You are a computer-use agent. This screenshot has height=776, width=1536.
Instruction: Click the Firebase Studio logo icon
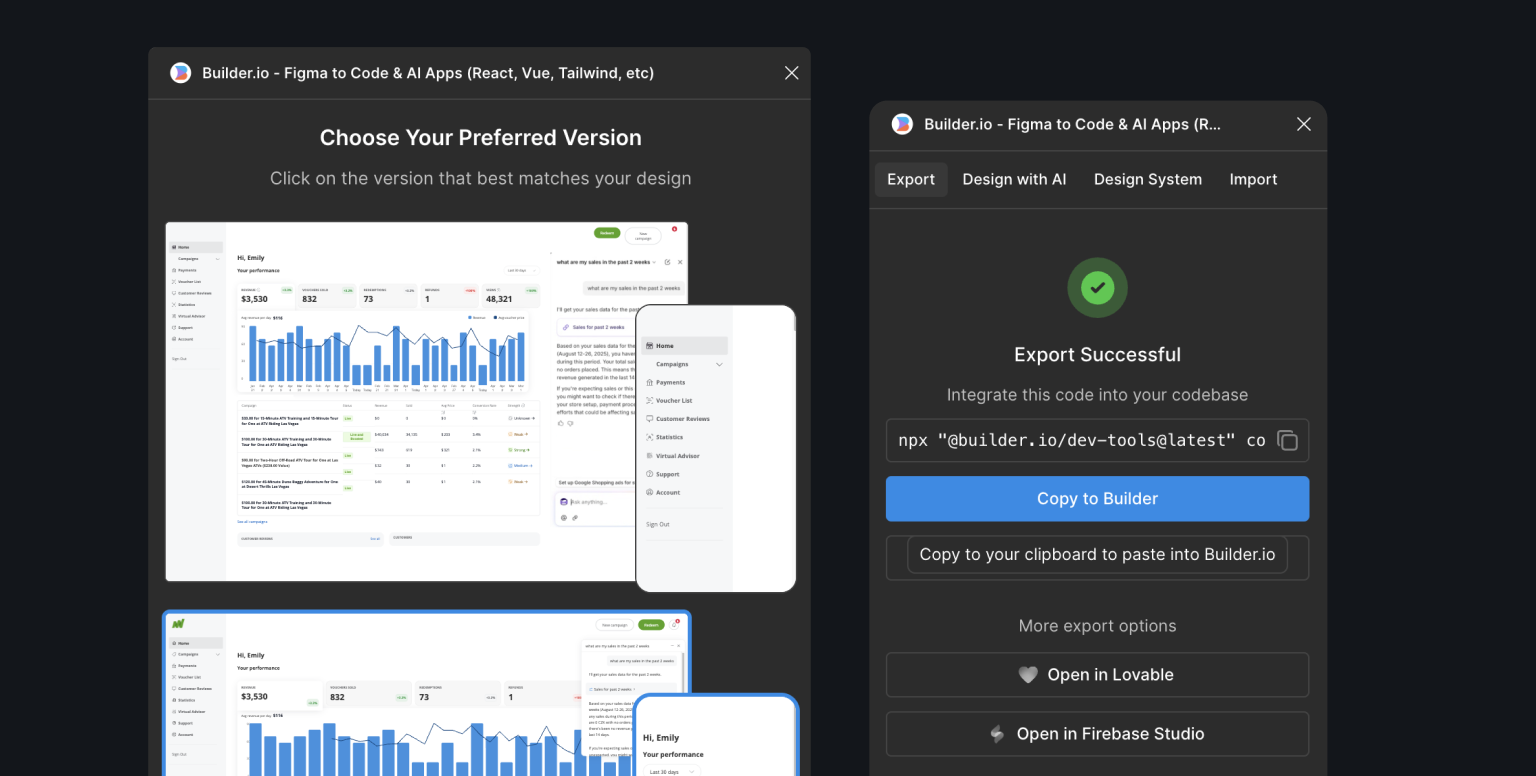click(x=997, y=734)
